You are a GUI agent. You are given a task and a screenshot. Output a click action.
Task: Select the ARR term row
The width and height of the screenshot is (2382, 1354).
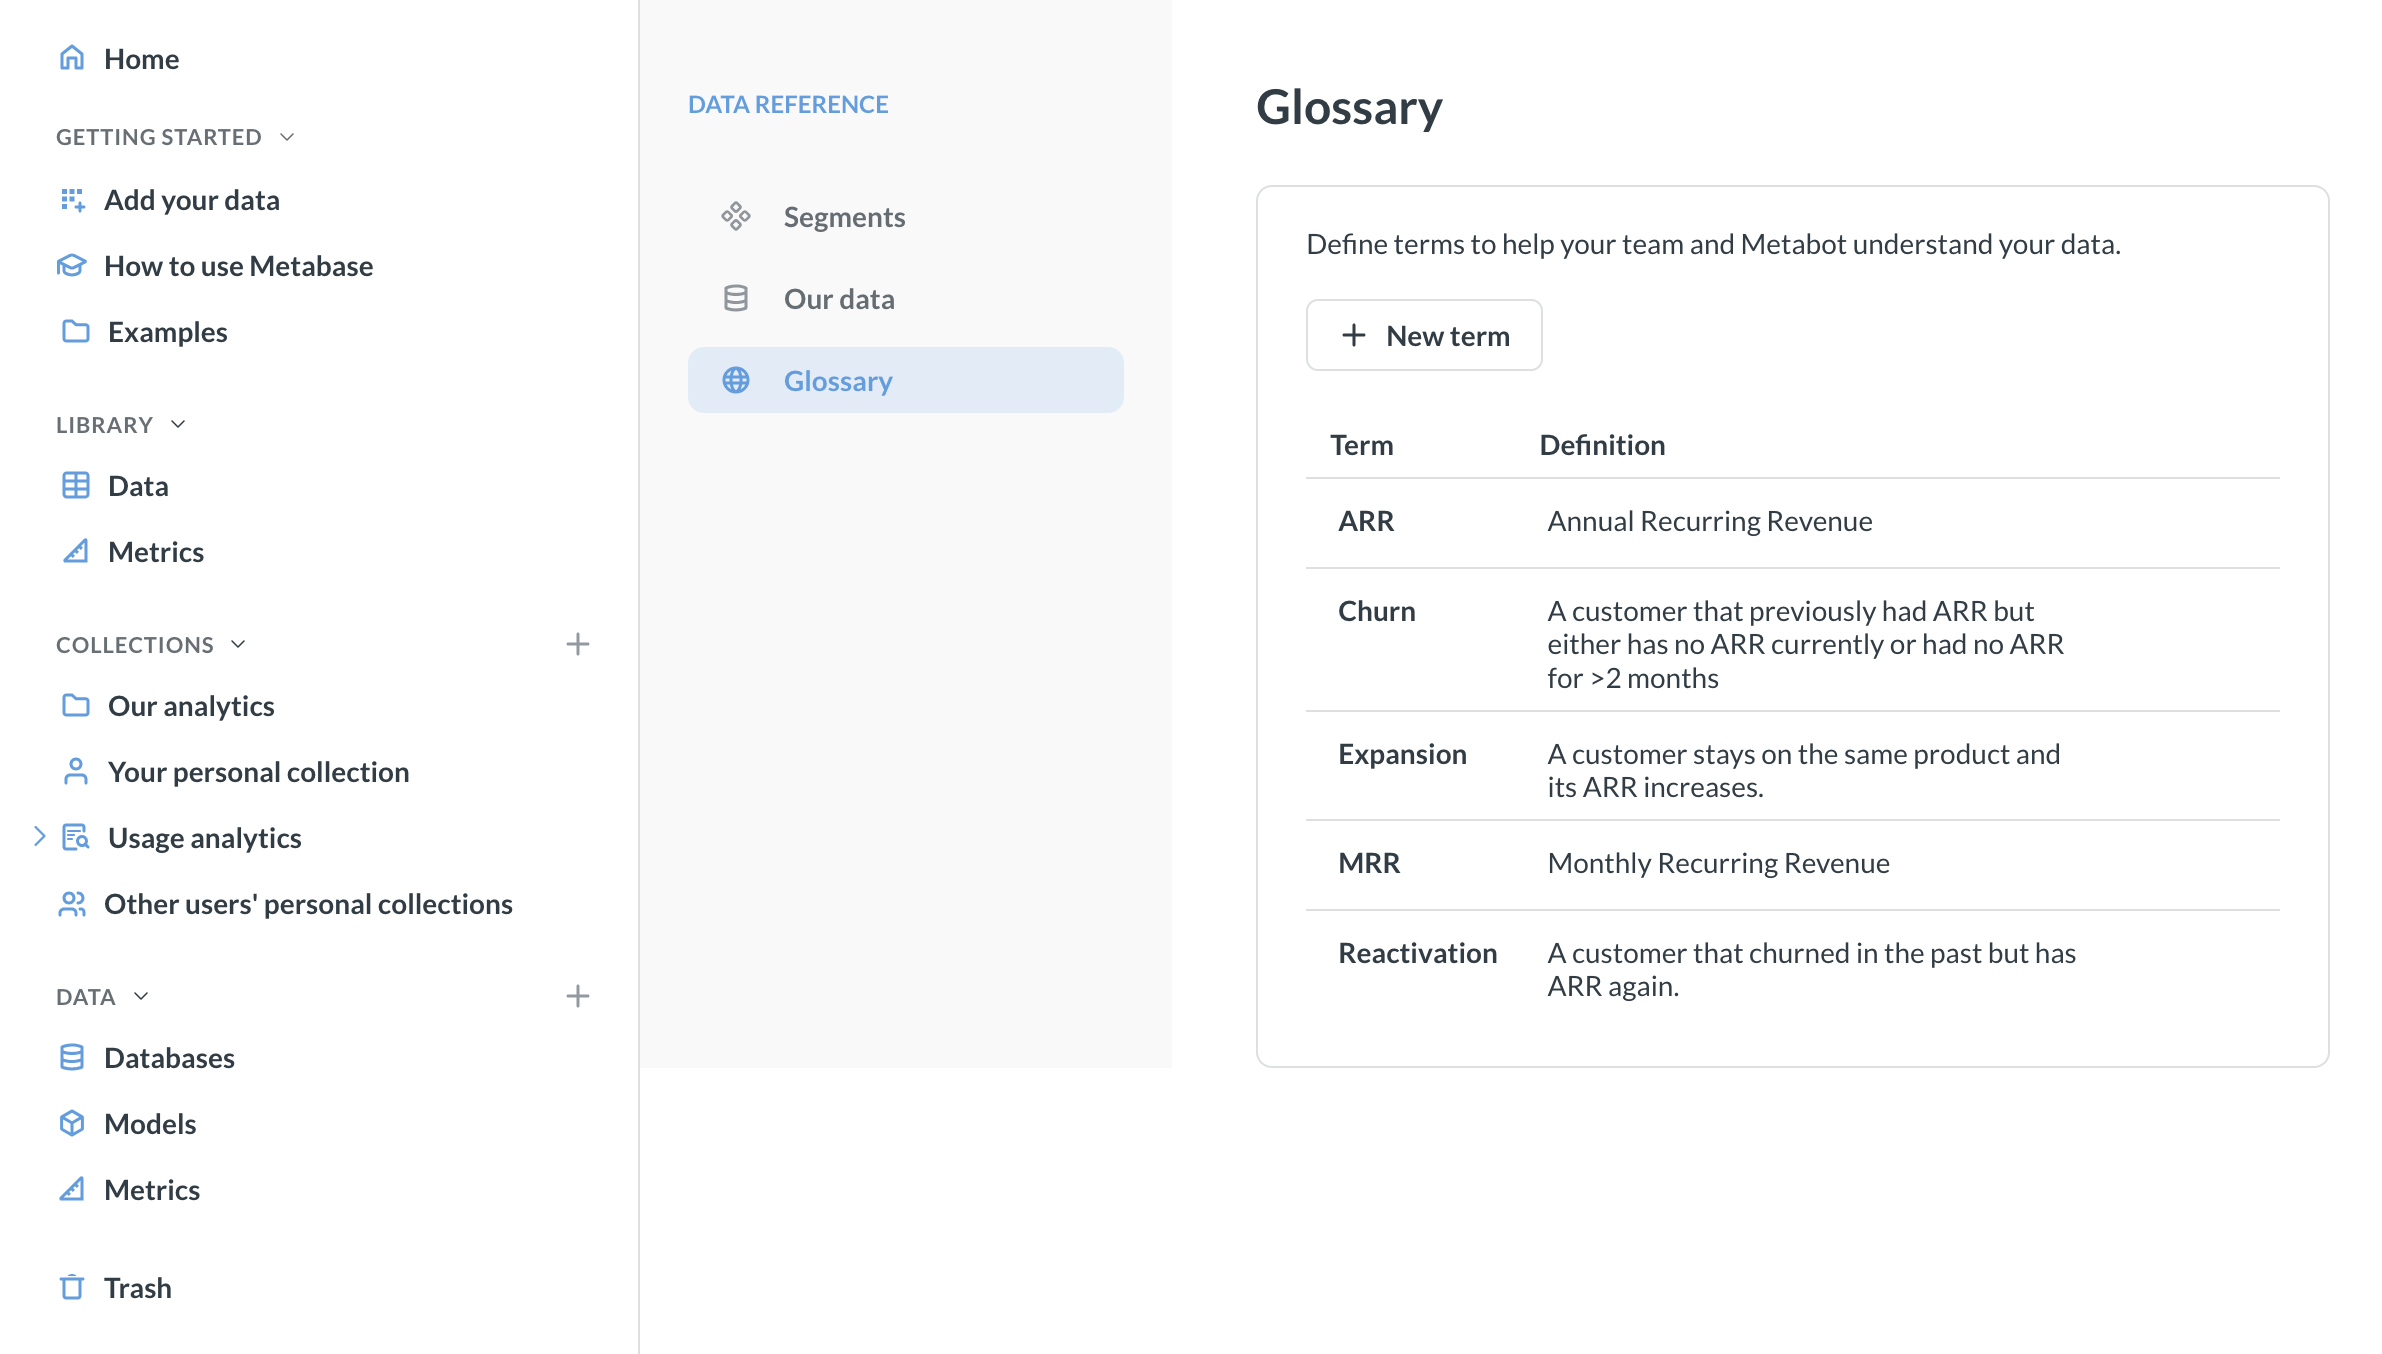(1792, 522)
